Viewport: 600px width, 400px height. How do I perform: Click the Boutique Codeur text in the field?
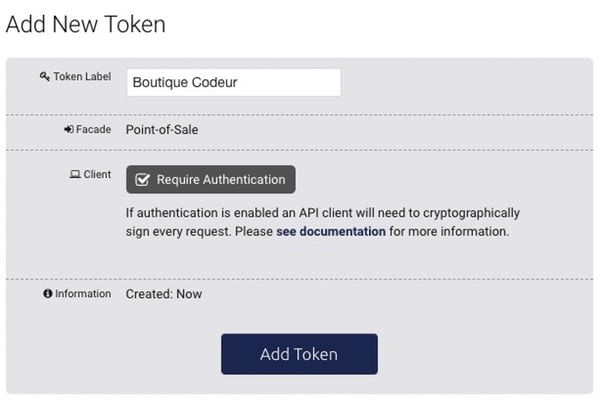point(185,83)
